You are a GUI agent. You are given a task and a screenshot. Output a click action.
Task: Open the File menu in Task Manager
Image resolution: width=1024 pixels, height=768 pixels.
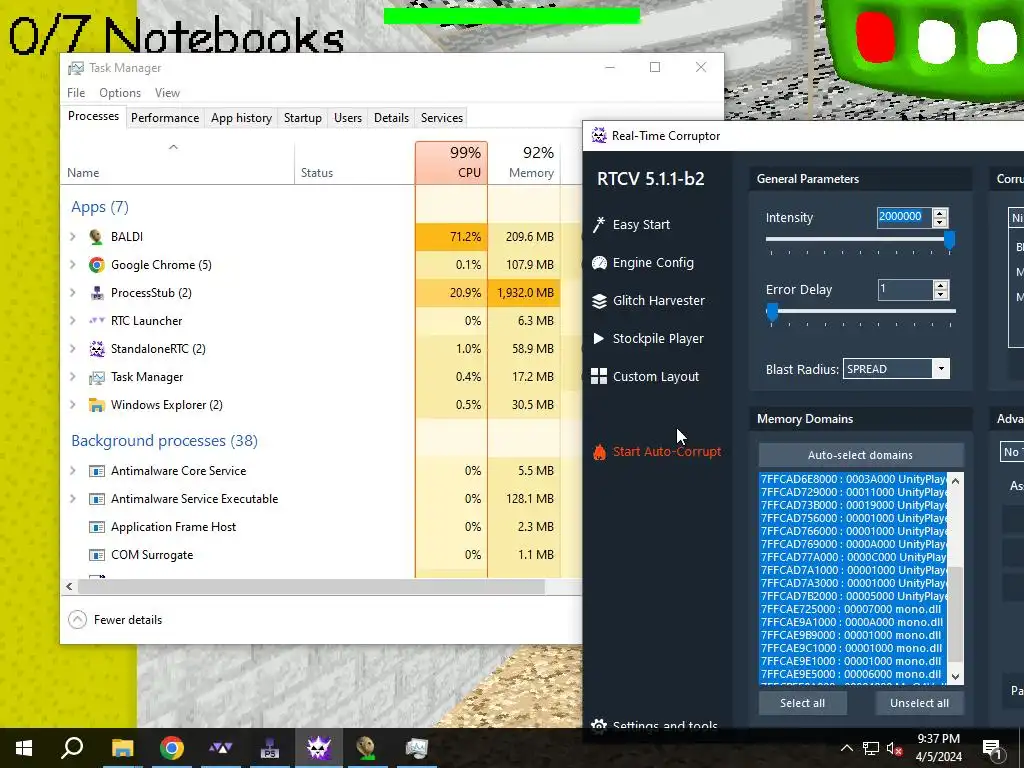tap(76, 93)
